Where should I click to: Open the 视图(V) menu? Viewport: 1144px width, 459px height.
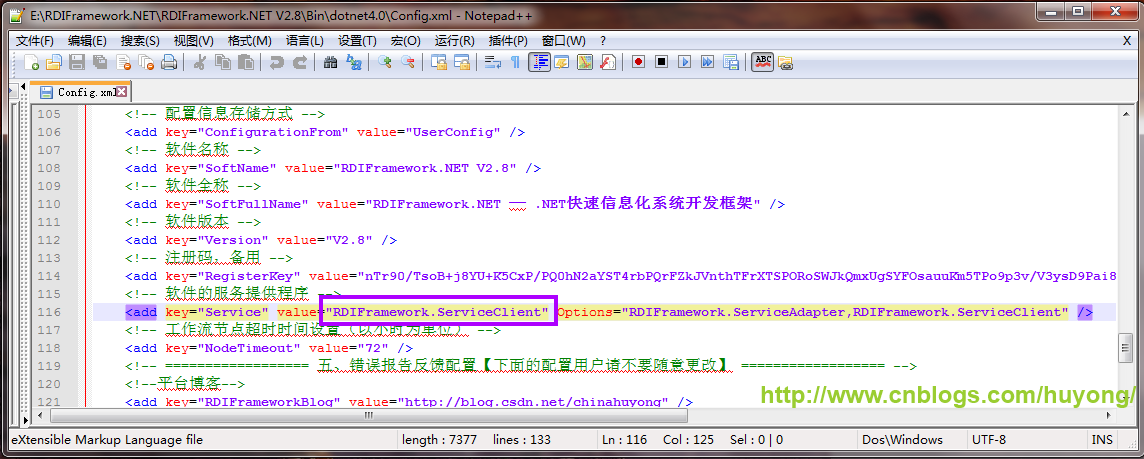coord(193,41)
